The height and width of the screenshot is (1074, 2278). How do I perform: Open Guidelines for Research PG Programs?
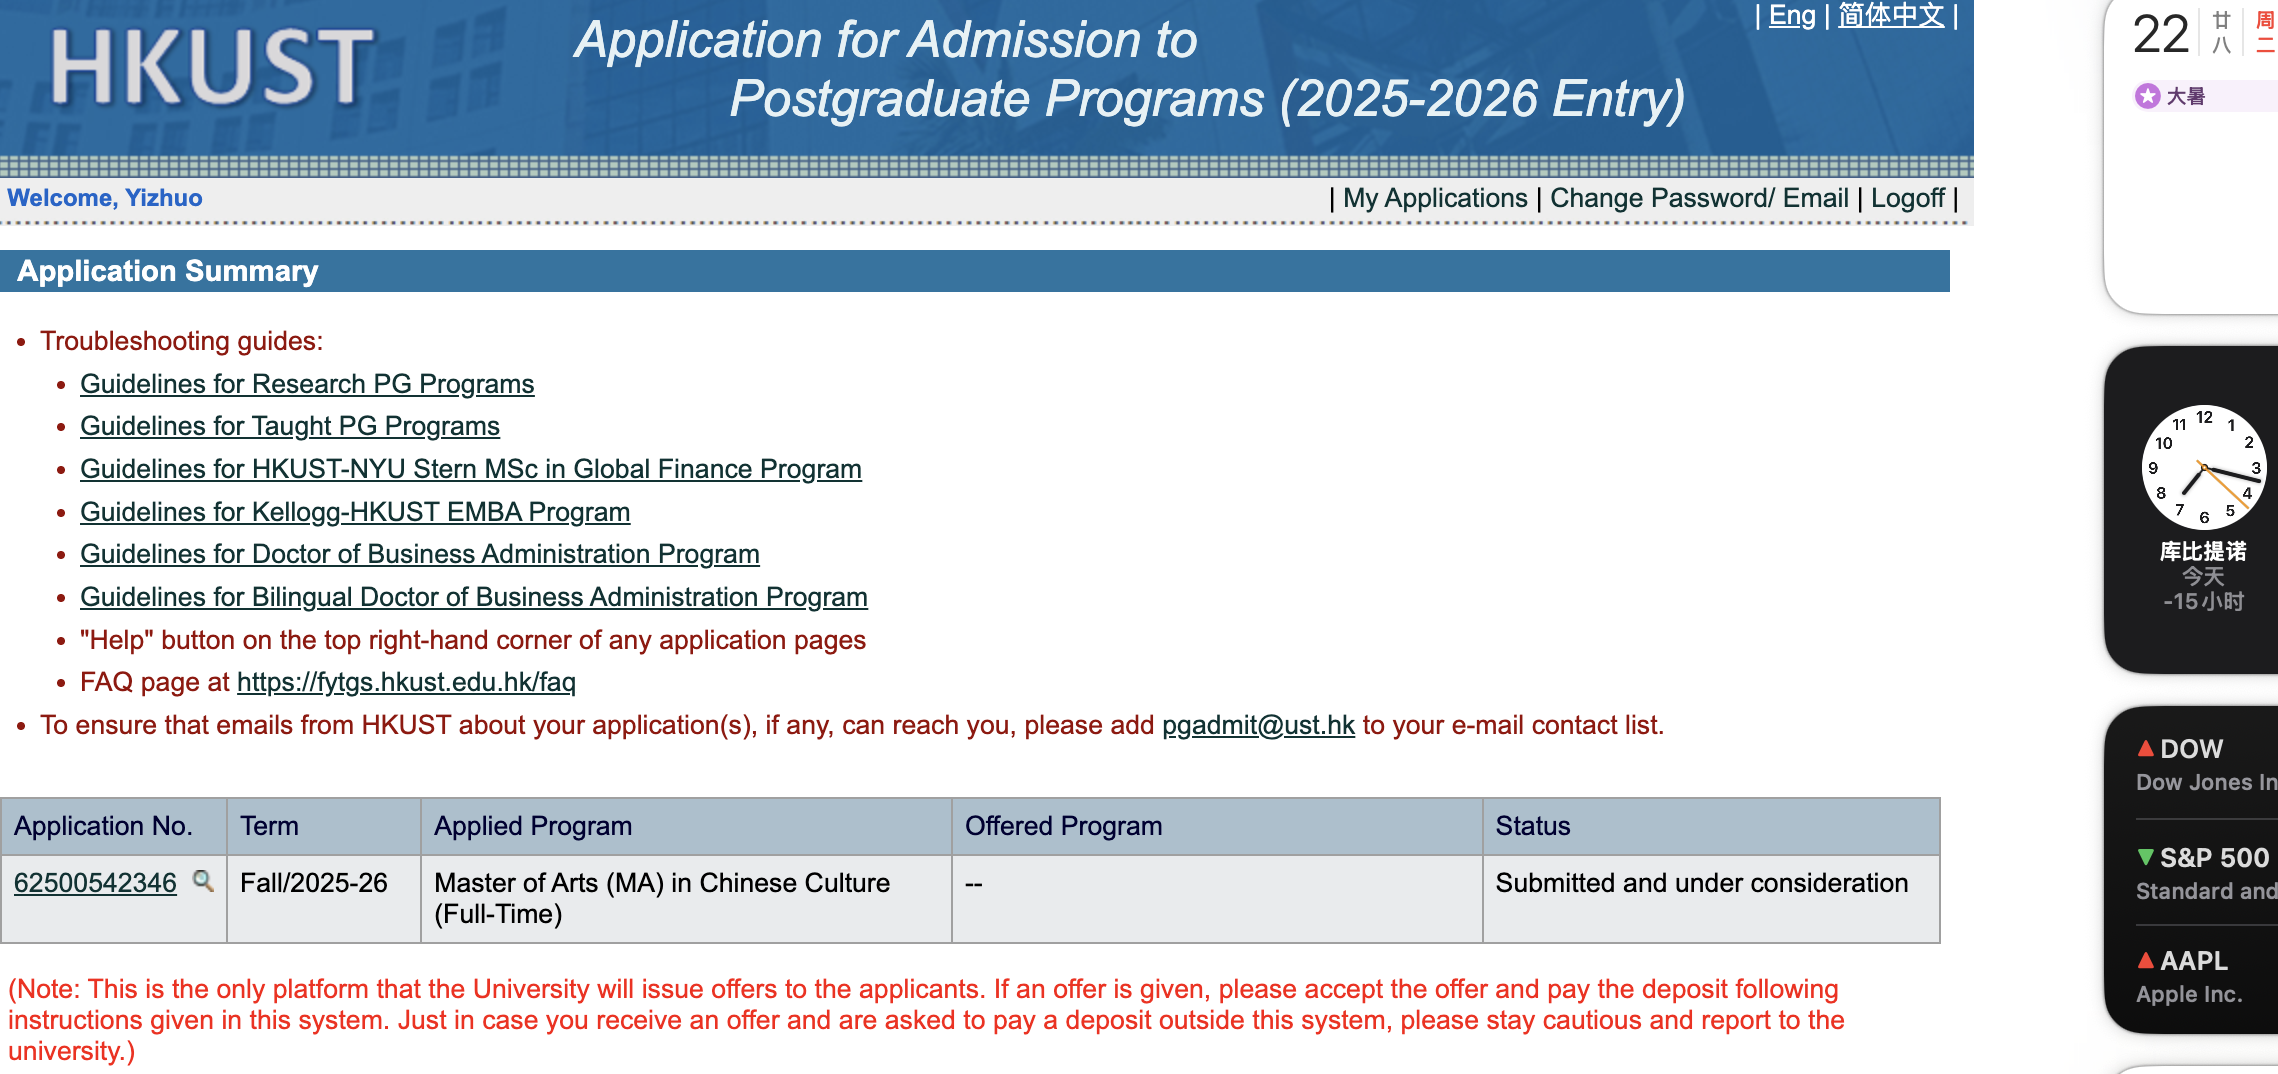point(307,384)
